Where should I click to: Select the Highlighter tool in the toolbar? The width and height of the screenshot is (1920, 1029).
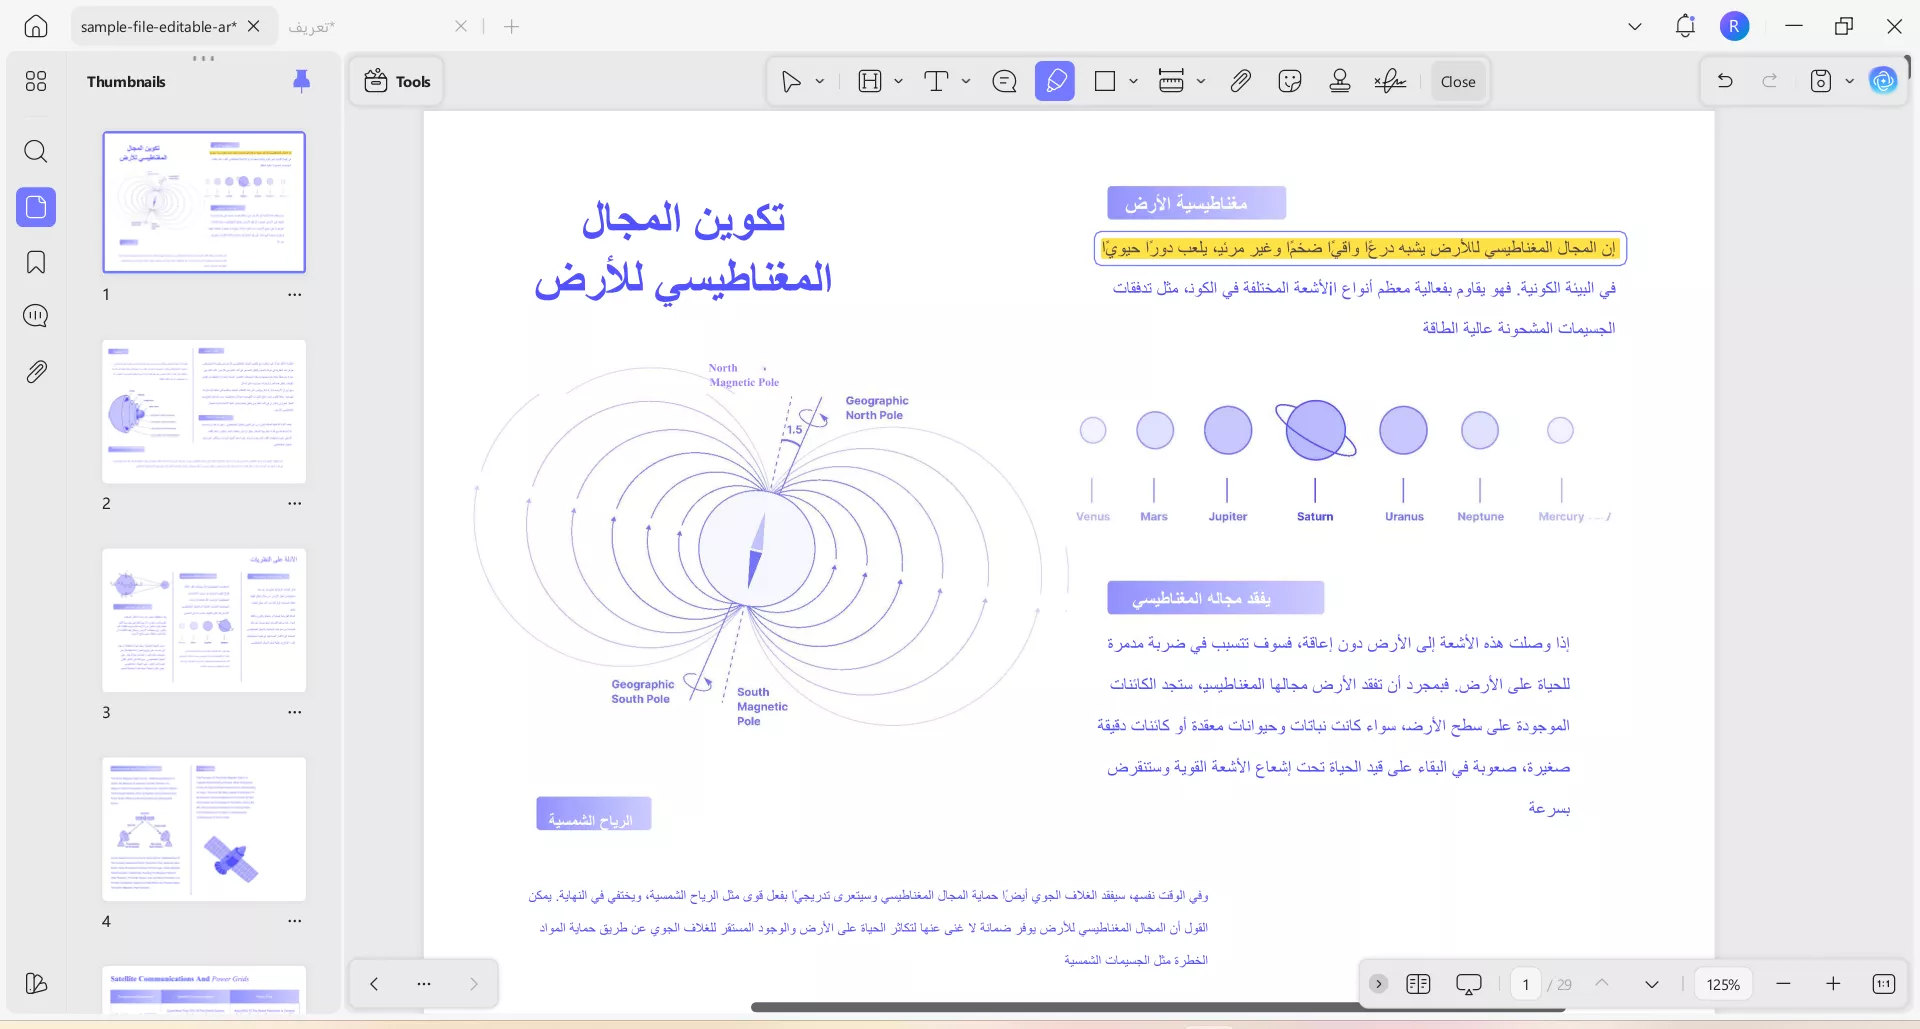pyautogui.click(x=1055, y=81)
